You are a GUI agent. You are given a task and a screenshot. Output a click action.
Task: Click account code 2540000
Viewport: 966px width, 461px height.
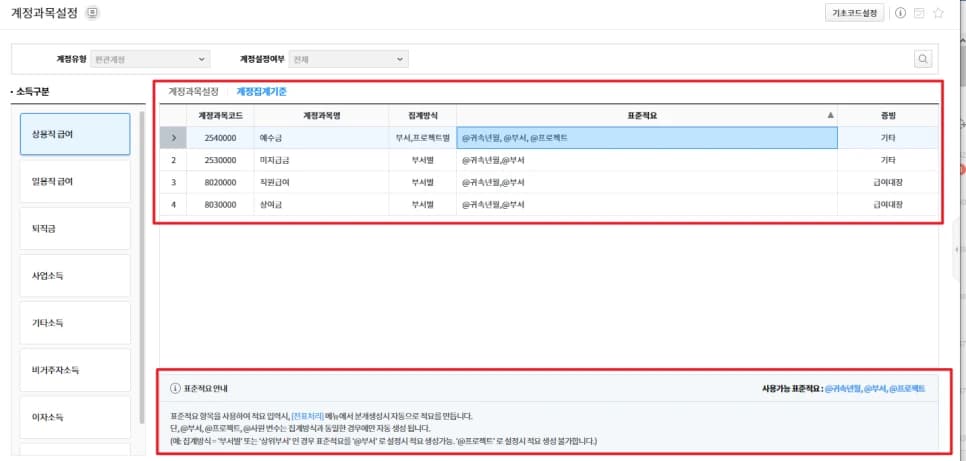(x=220, y=138)
